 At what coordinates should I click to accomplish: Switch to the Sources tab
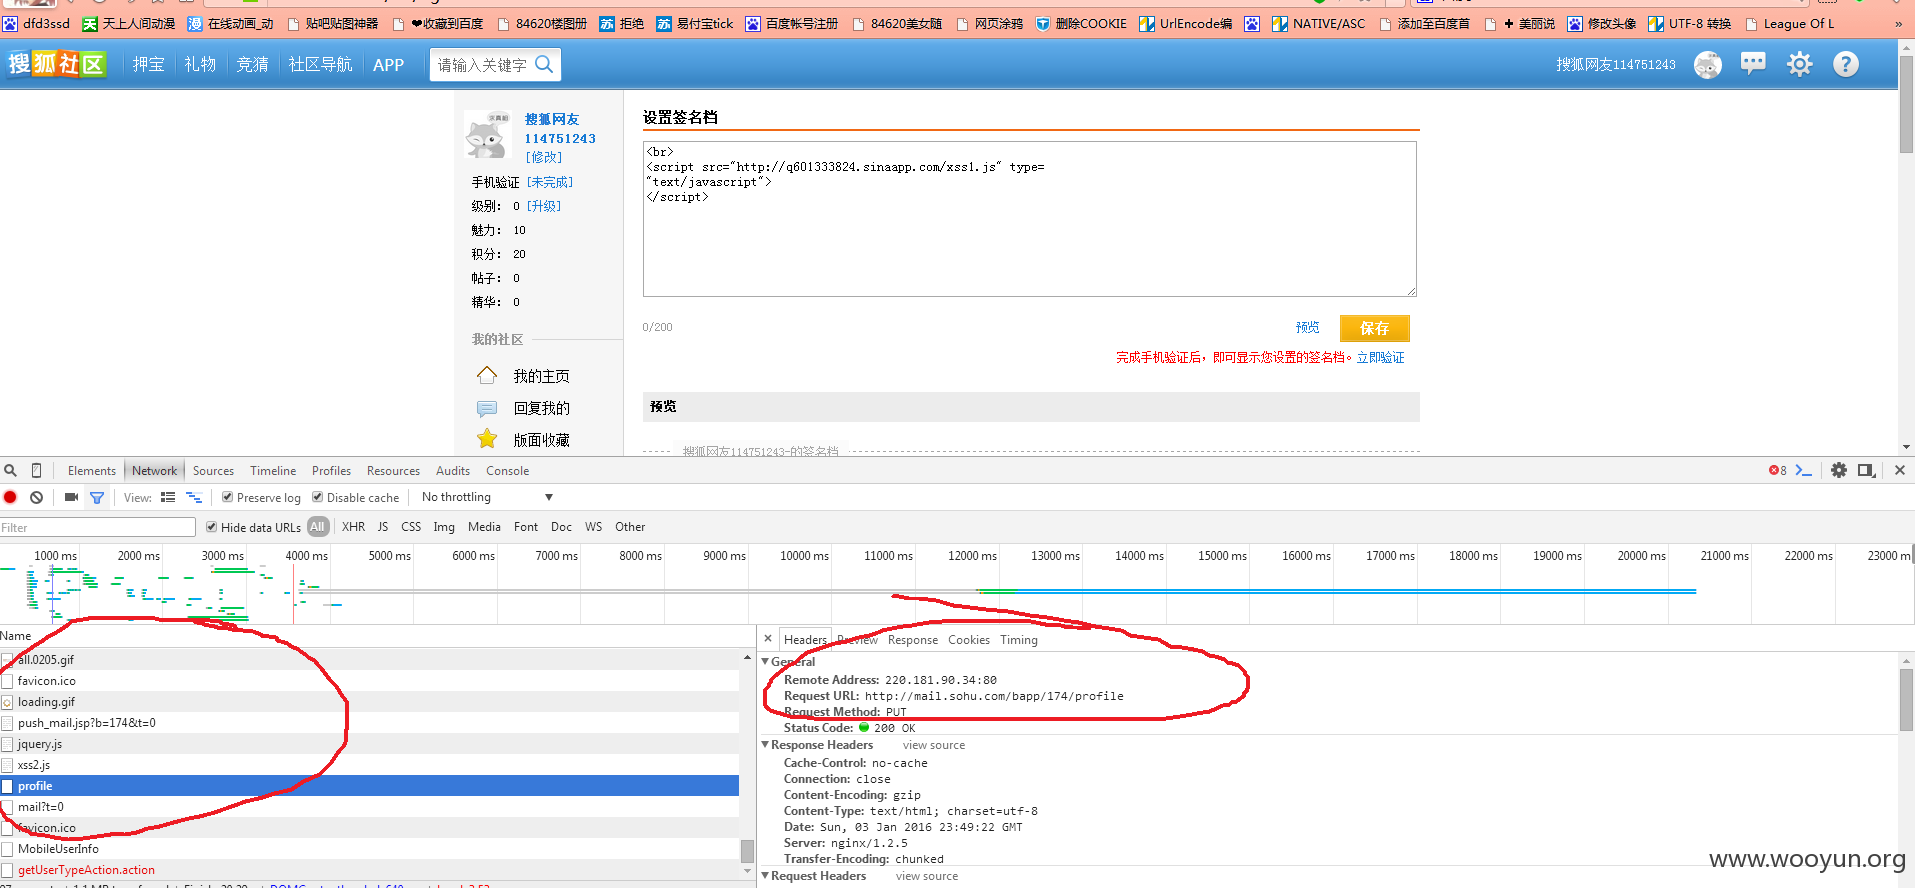click(213, 470)
